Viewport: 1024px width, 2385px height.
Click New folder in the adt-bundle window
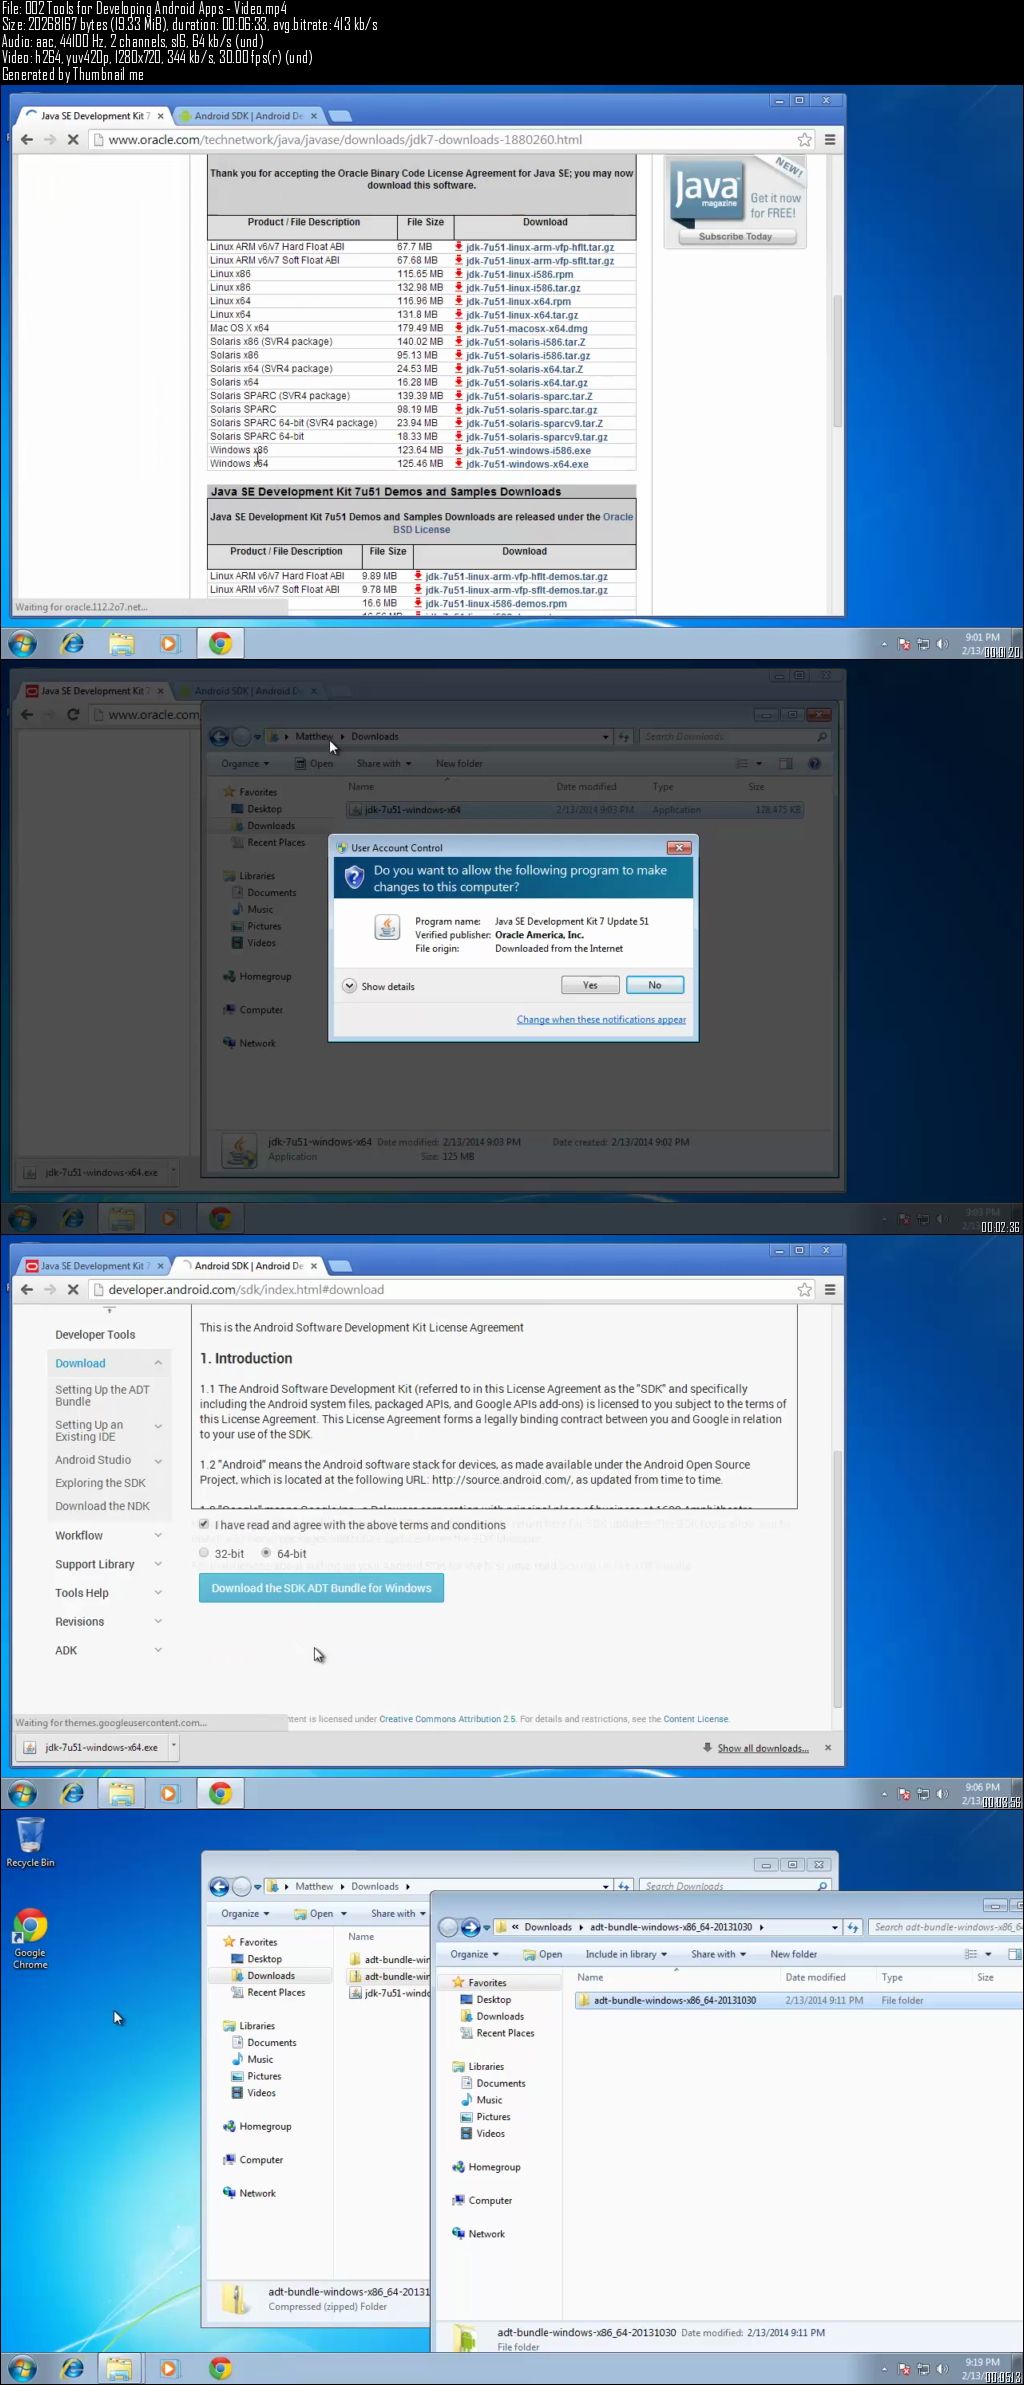pyautogui.click(x=793, y=1954)
